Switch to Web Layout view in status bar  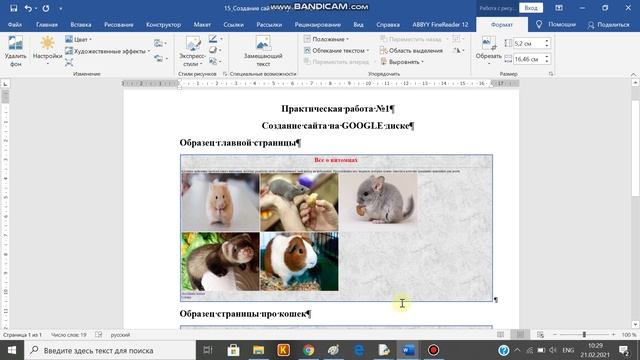click(540, 335)
